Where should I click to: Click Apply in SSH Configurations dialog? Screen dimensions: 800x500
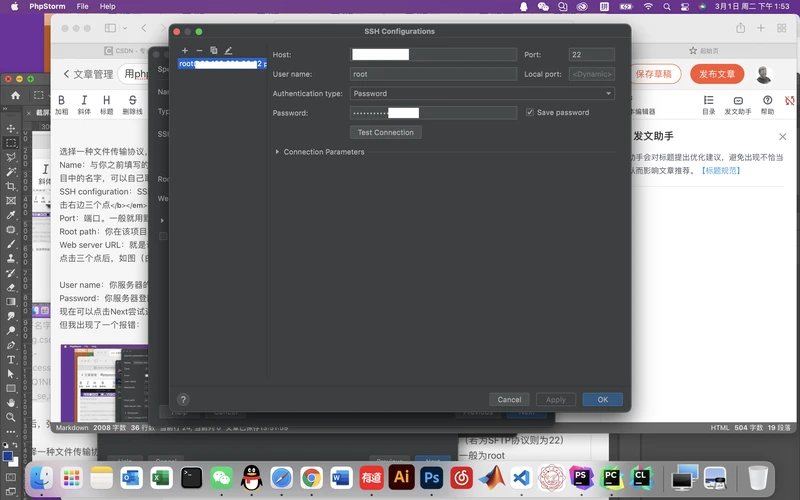point(556,399)
